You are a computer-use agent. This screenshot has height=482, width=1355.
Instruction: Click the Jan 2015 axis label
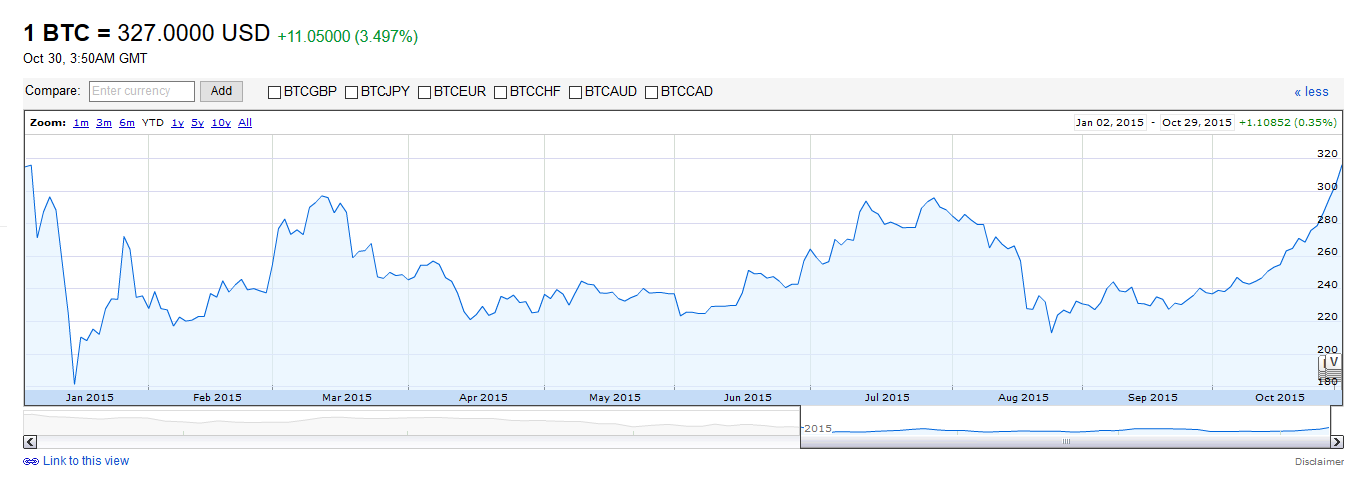pyautogui.click(x=90, y=397)
